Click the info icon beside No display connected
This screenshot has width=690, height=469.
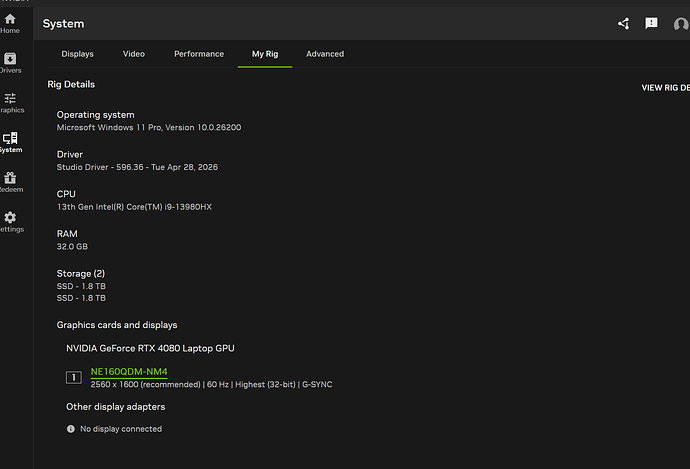click(x=70, y=429)
